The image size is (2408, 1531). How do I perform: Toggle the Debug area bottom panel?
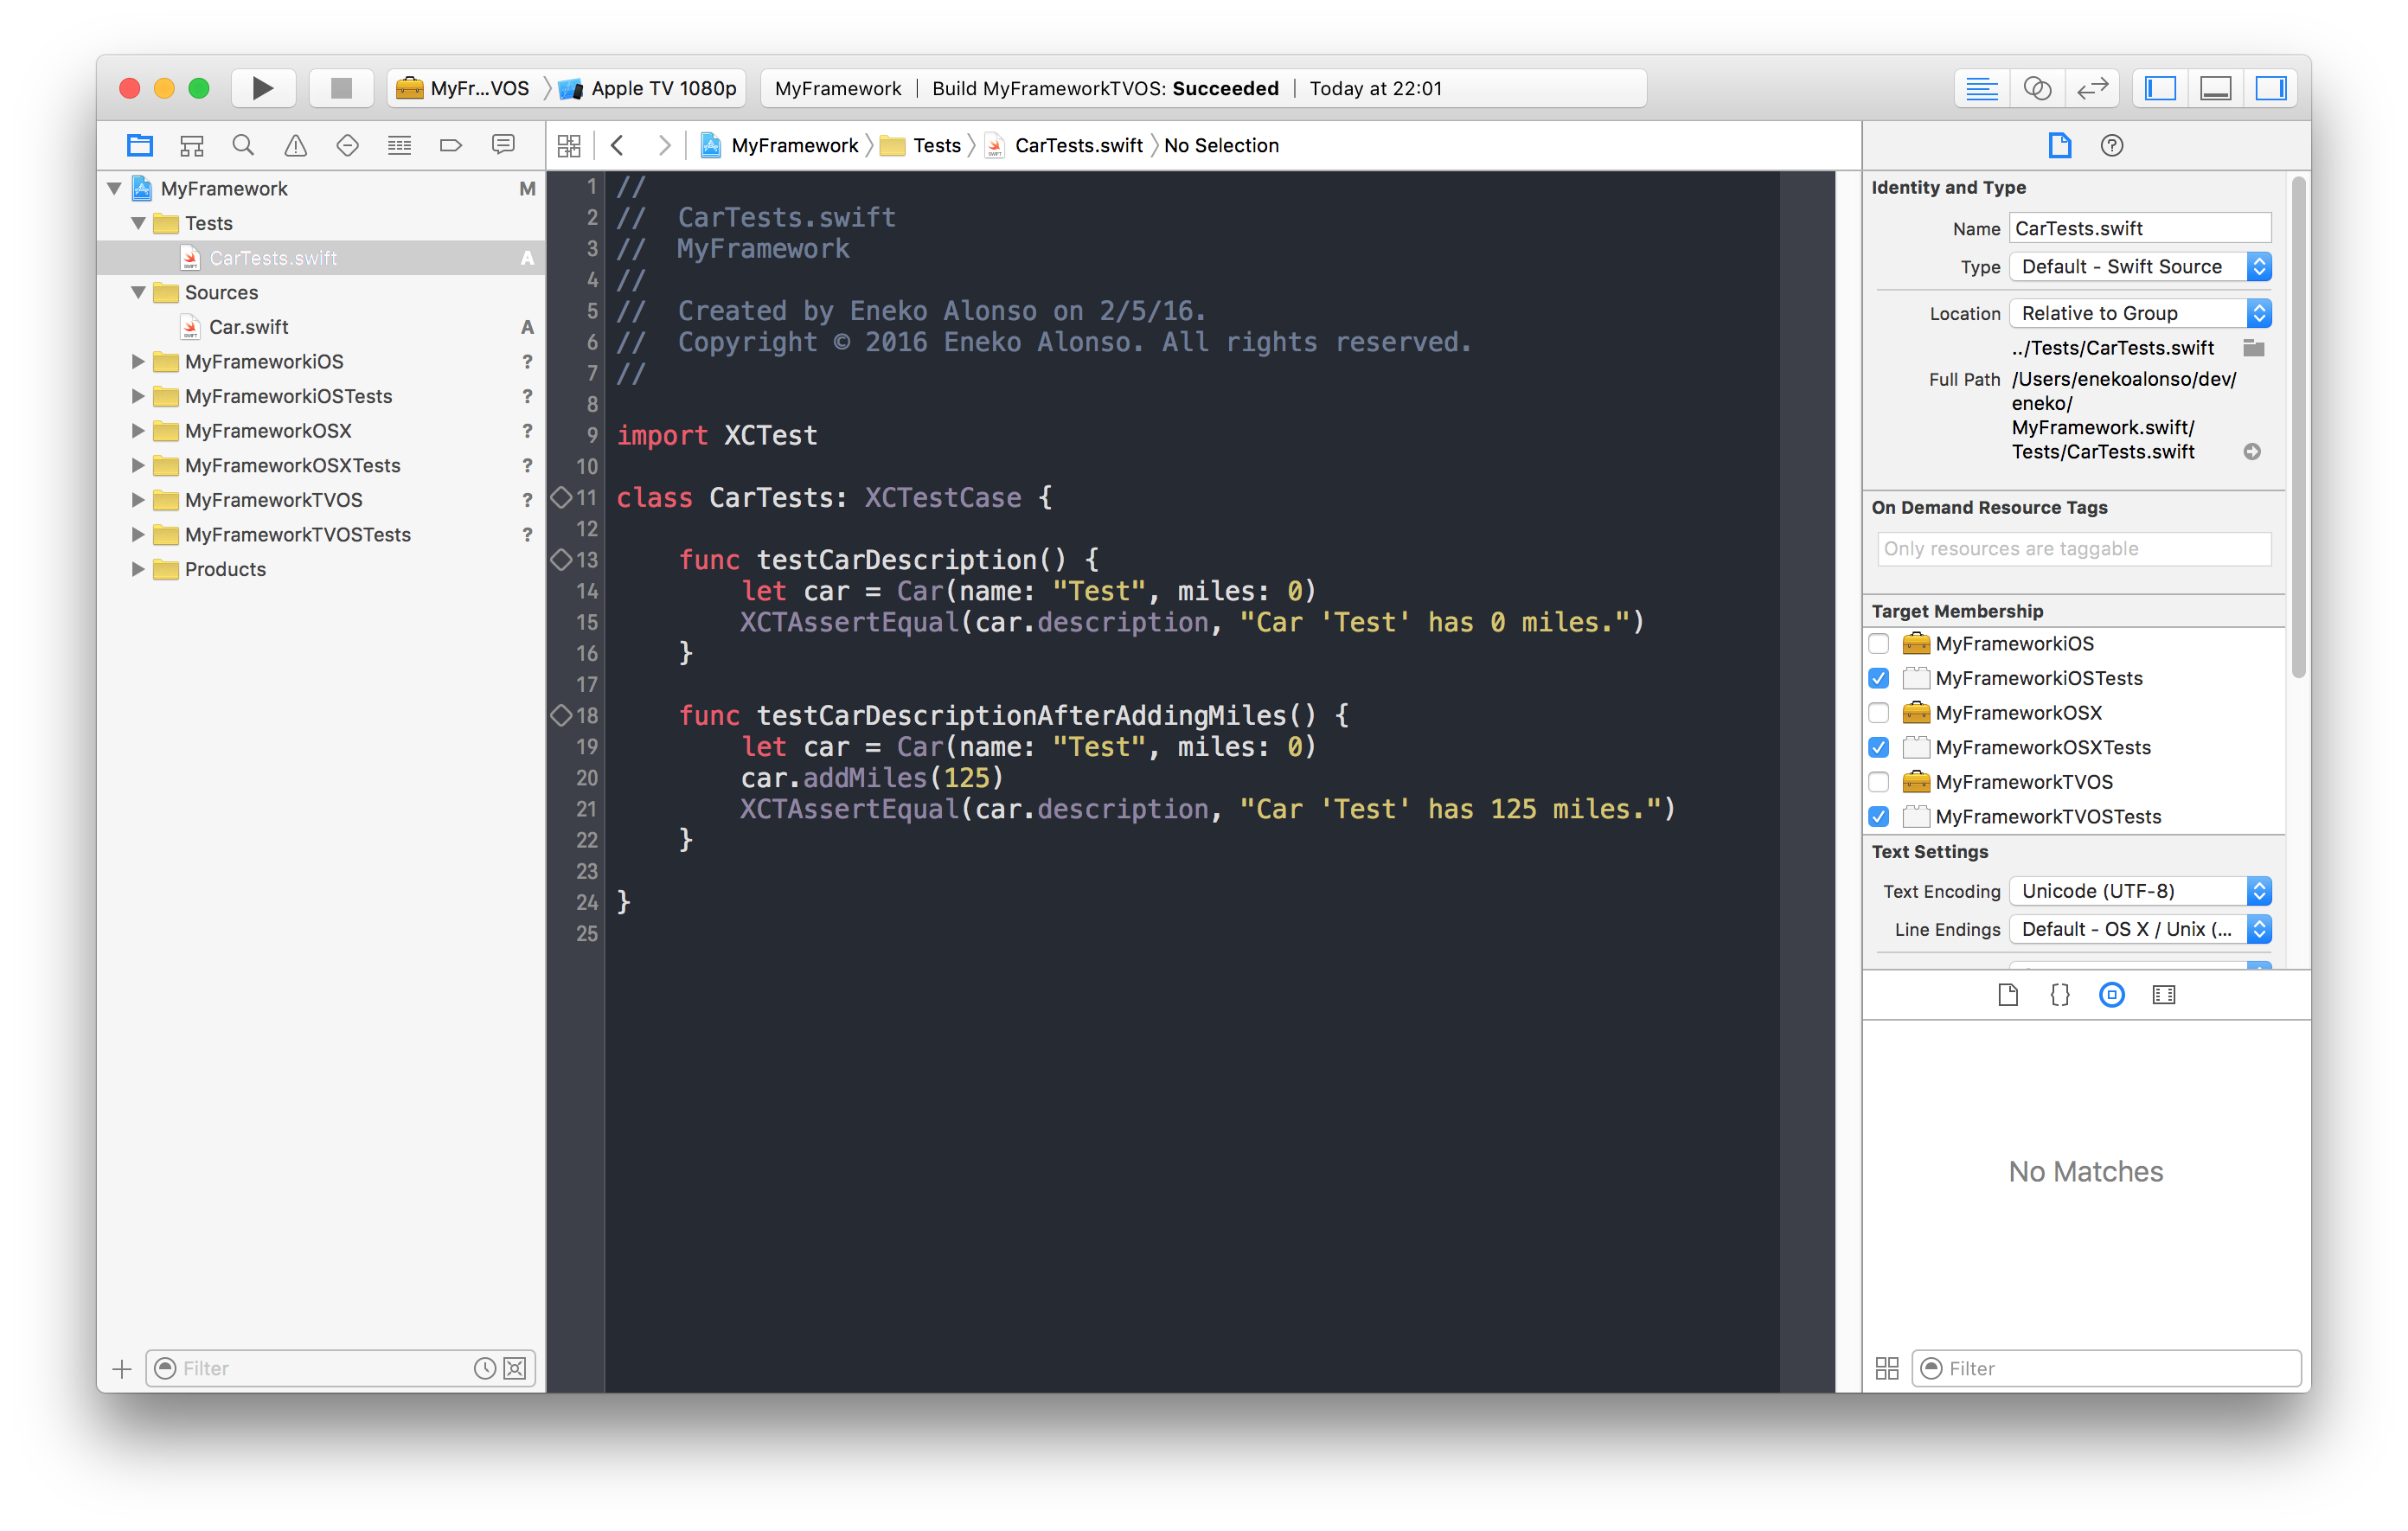(x=2215, y=88)
